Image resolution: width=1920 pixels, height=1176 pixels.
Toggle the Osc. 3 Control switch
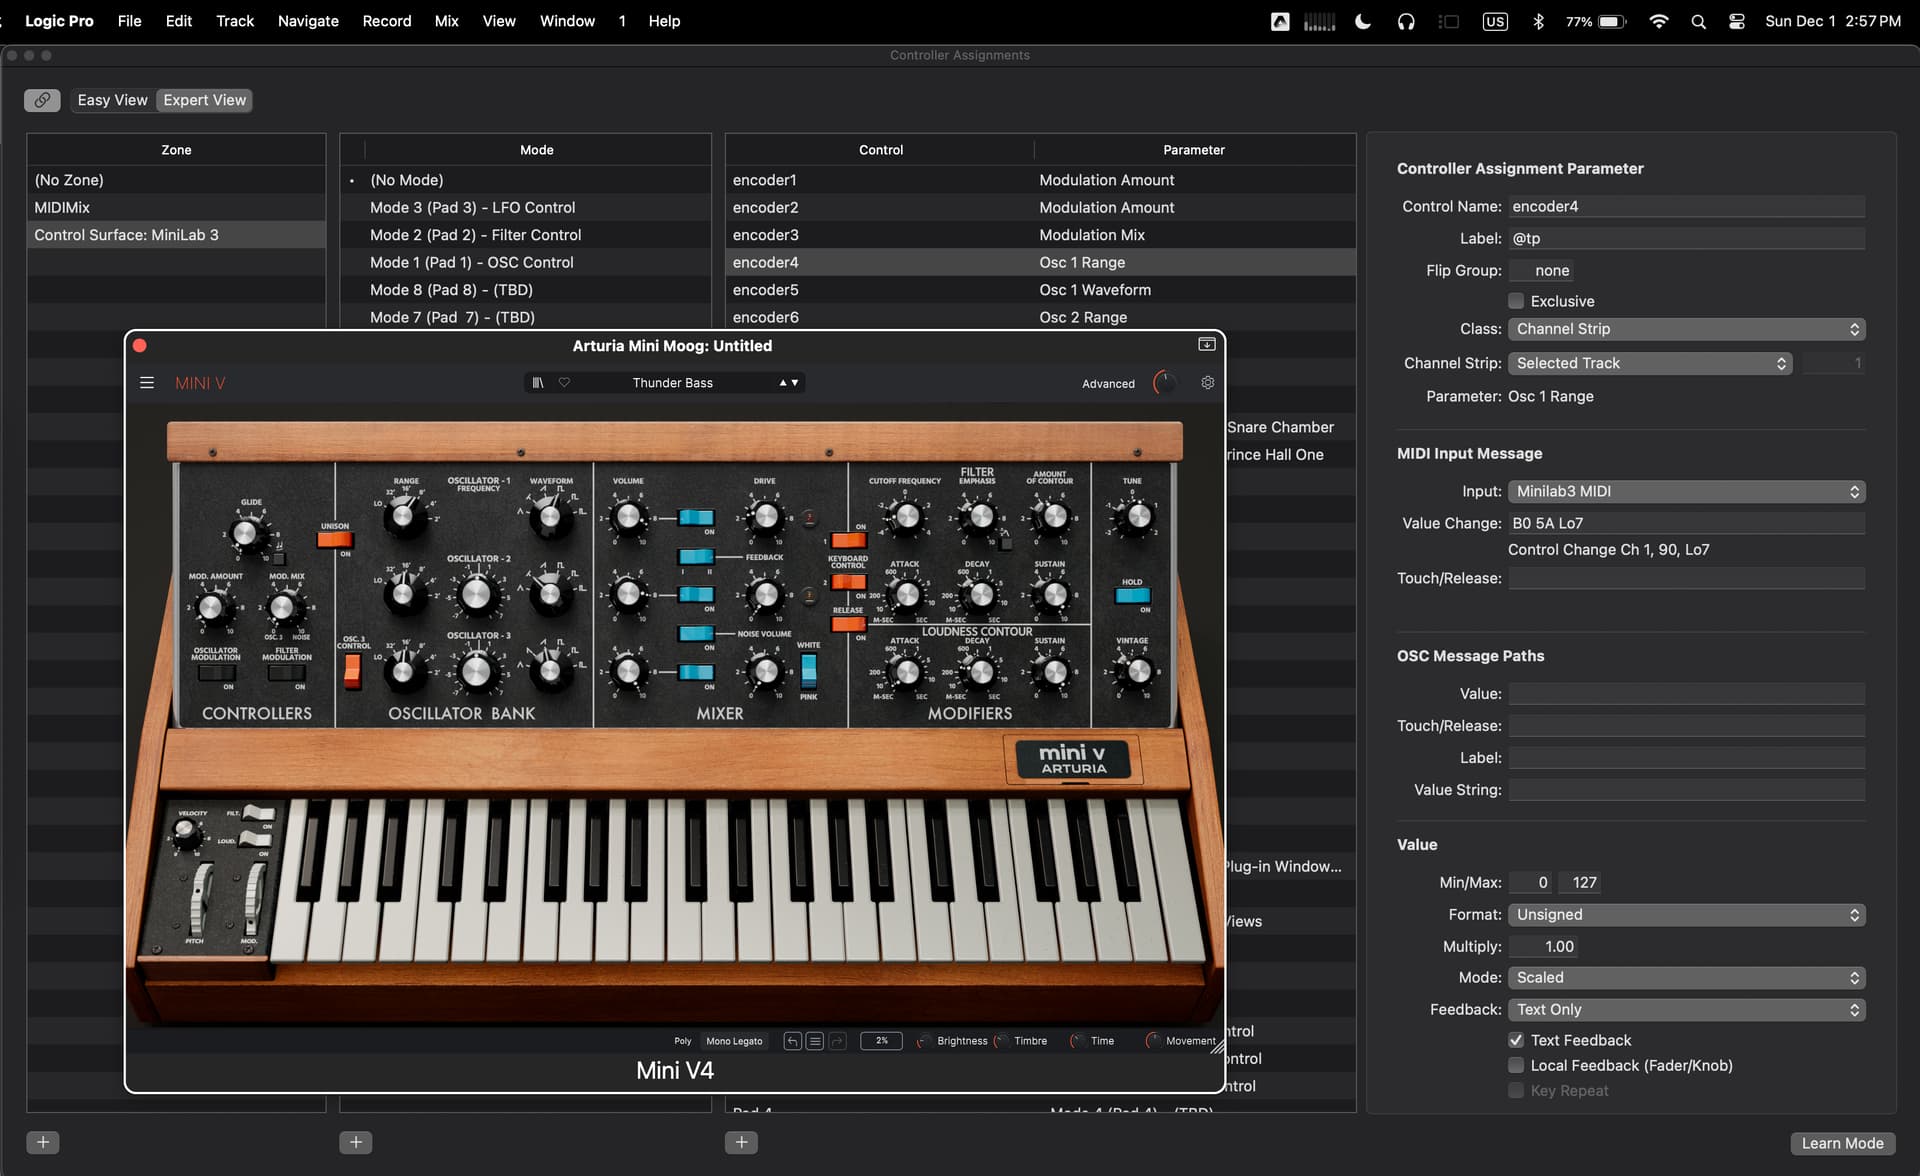click(x=352, y=672)
